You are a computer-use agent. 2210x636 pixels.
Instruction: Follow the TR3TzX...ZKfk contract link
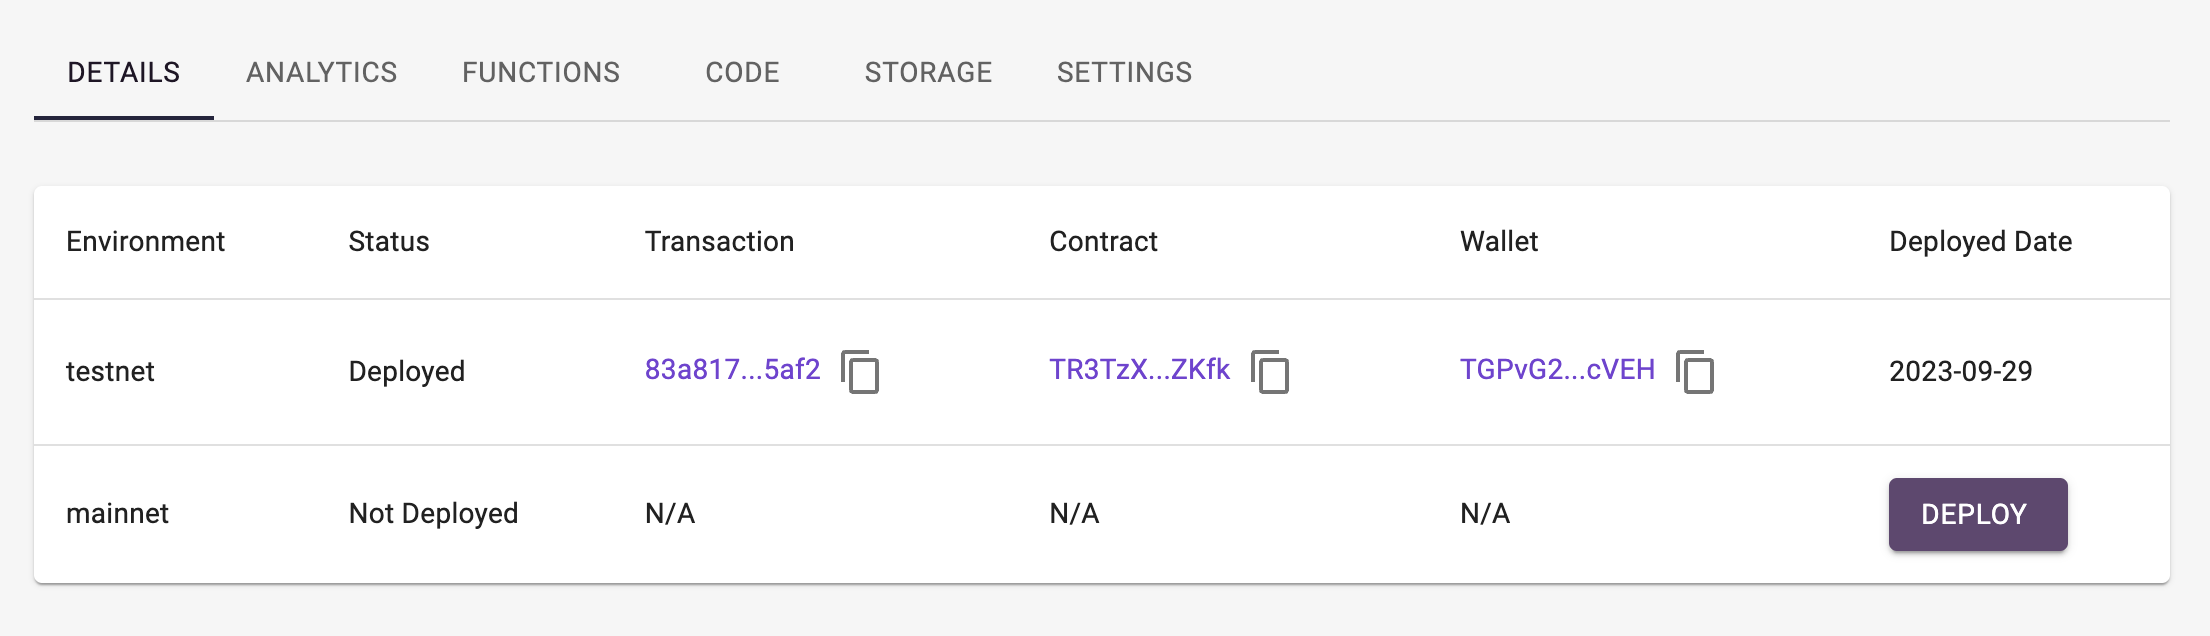pyautogui.click(x=1139, y=370)
